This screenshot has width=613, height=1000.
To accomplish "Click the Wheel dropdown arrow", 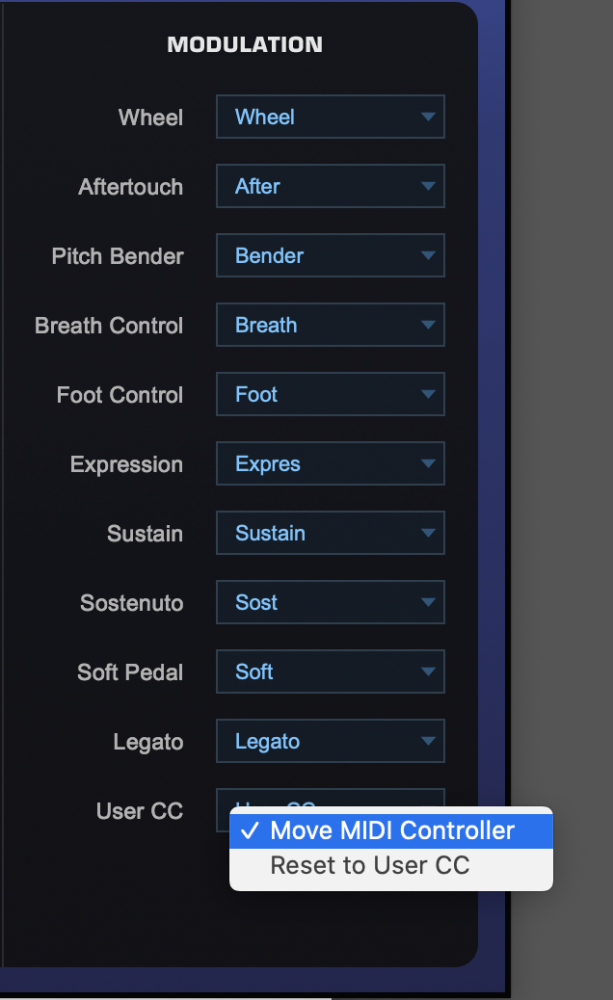I will pos(428,117).
